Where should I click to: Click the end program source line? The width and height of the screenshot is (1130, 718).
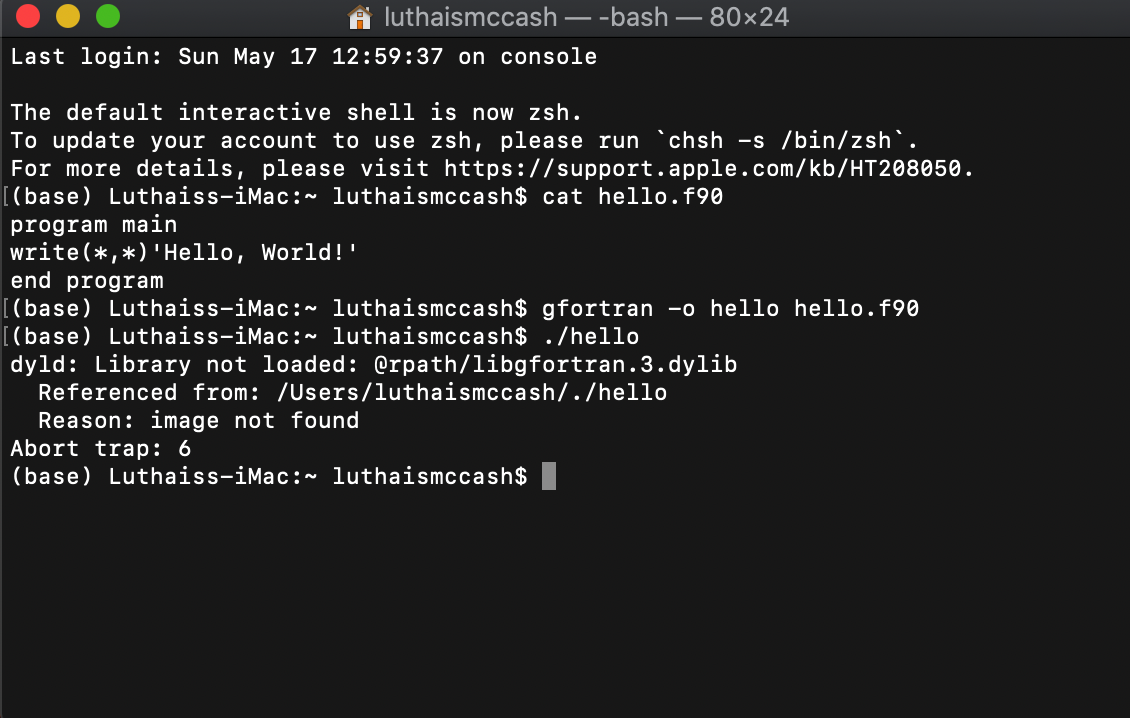[88, 280]
